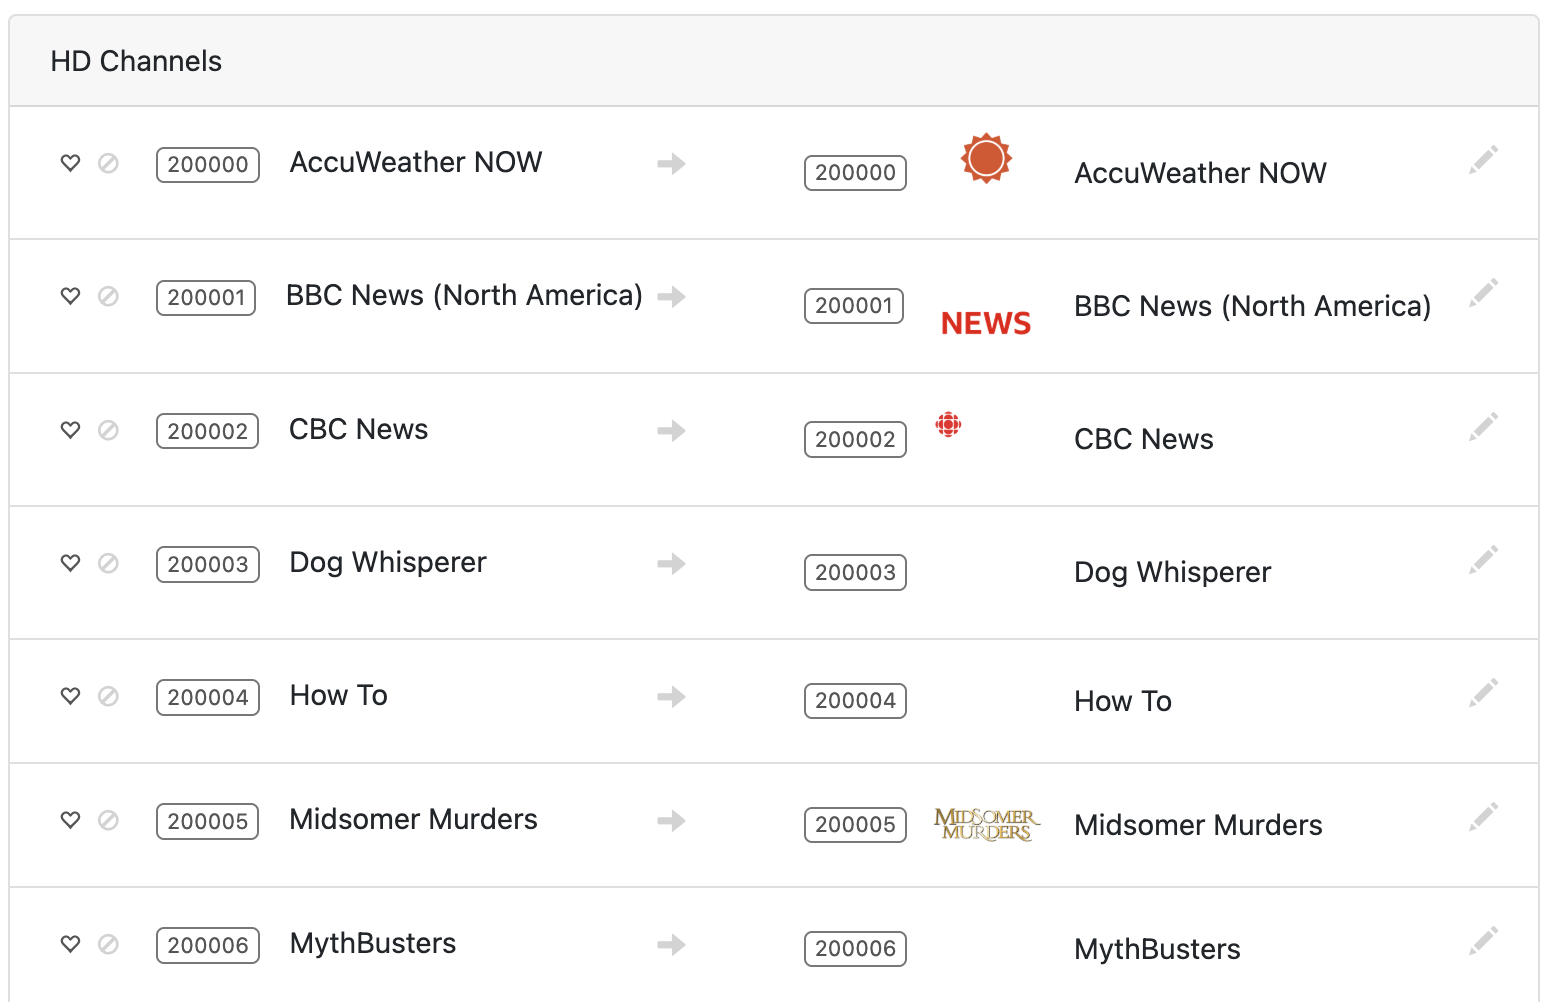Toggle the heart for BBC News
The height and width of the screenshot is (1002, 1556).
(x=70, y=296)
